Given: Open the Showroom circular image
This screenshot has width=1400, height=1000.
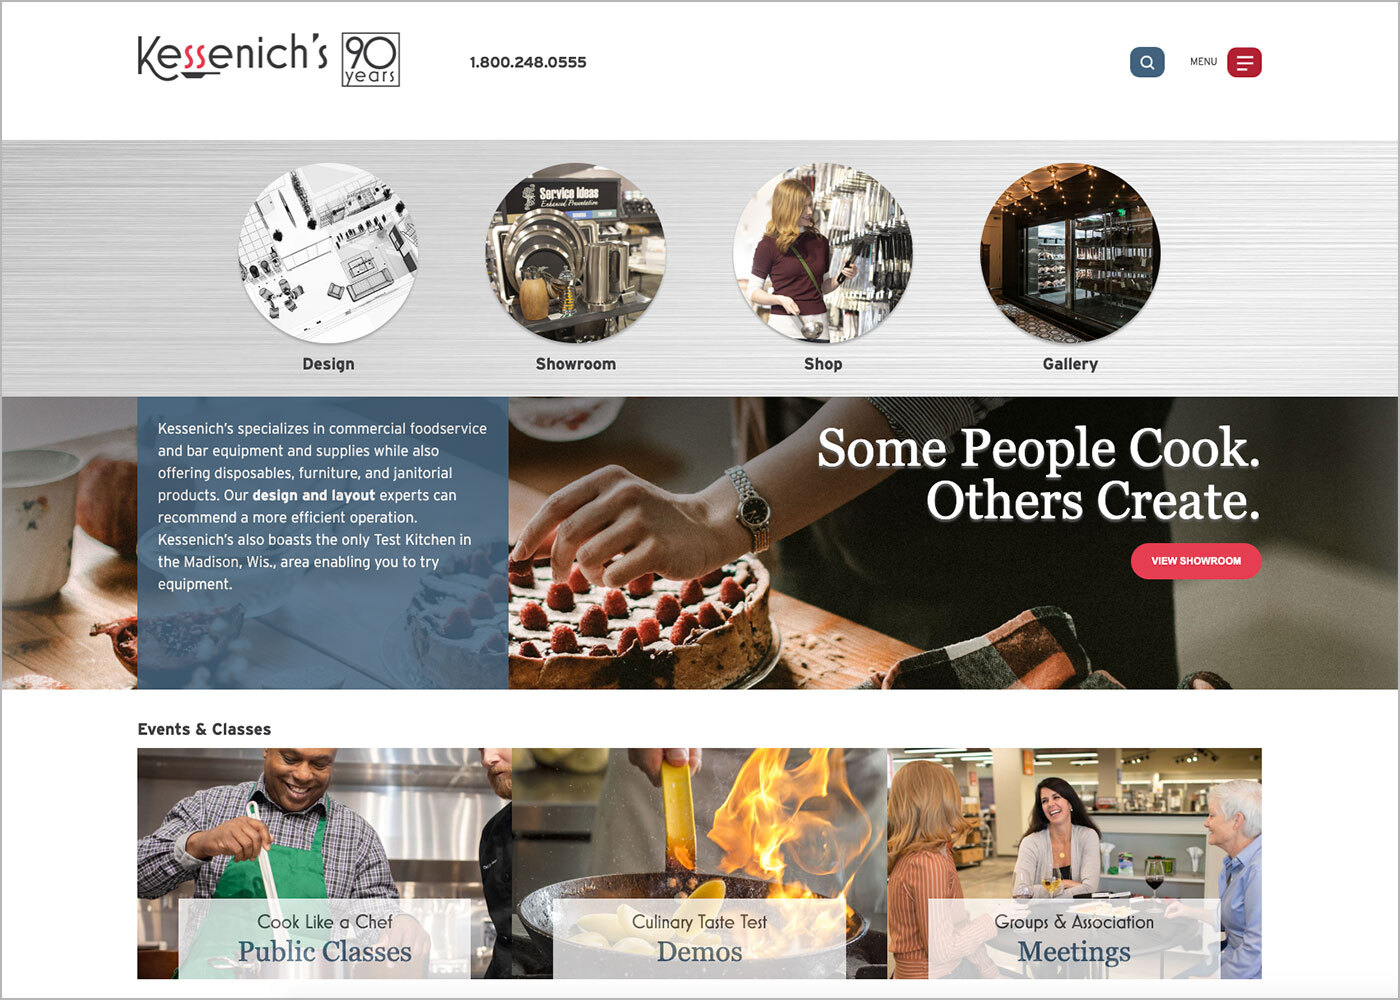Looking at the screenshot, I should [x=576, y=253].
